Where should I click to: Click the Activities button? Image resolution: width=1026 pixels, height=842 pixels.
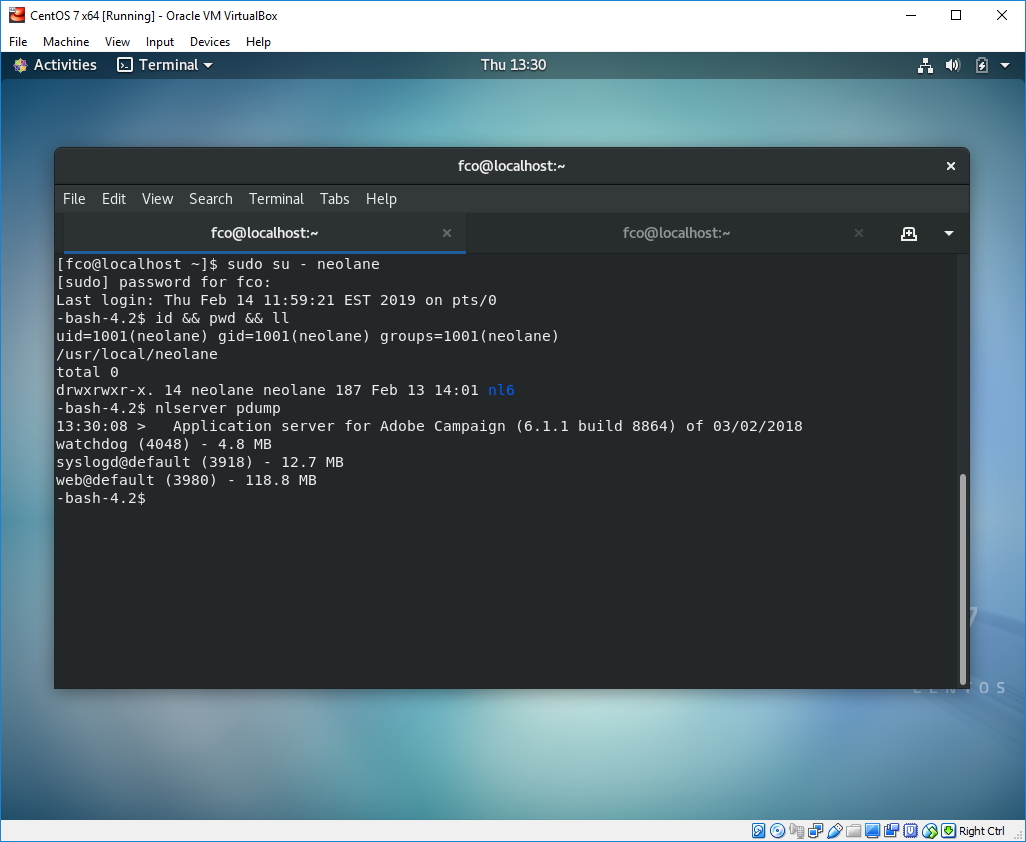[x=55, y=65]
